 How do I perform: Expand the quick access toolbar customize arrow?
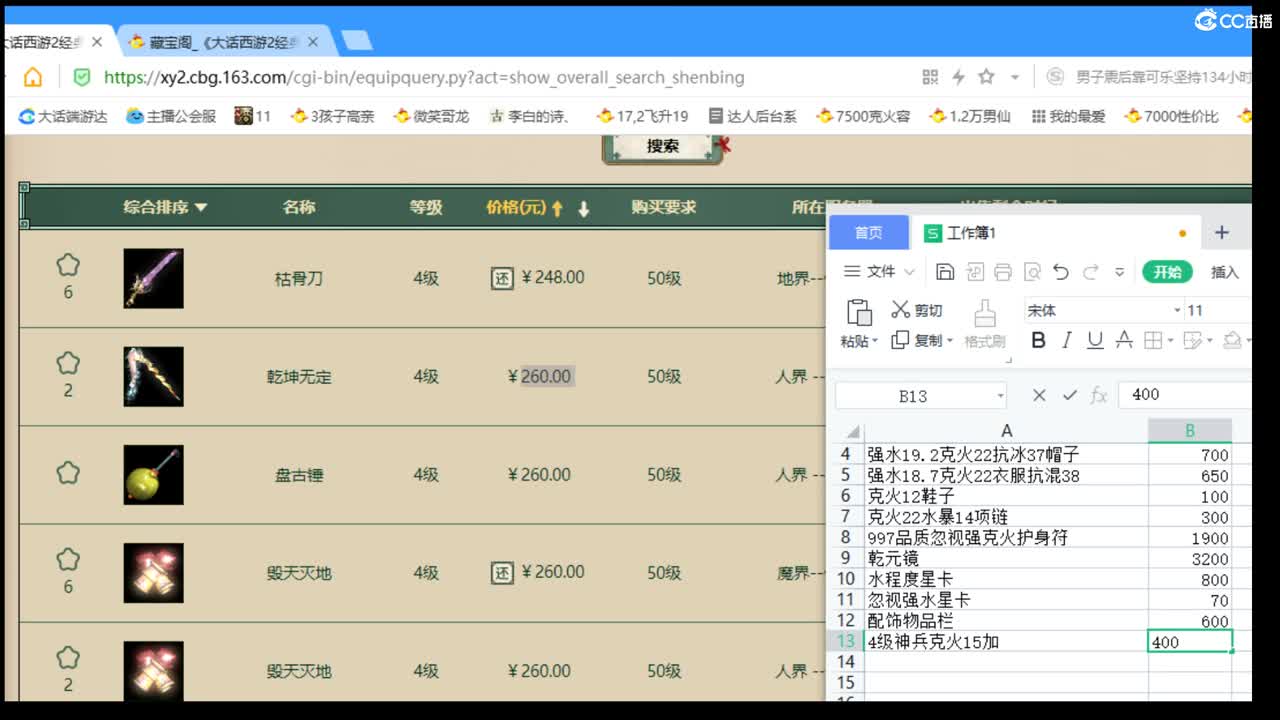pyautogui.click(x=1120, y=272)
